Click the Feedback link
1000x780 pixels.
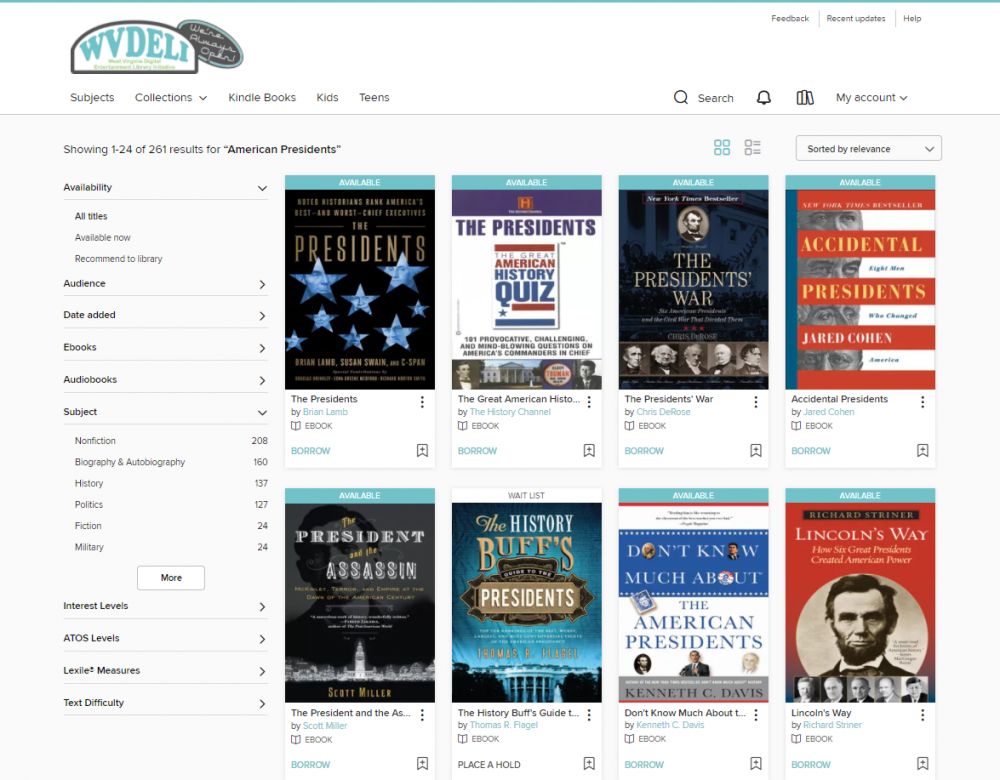pyautogui.click(x=790, y=18)
